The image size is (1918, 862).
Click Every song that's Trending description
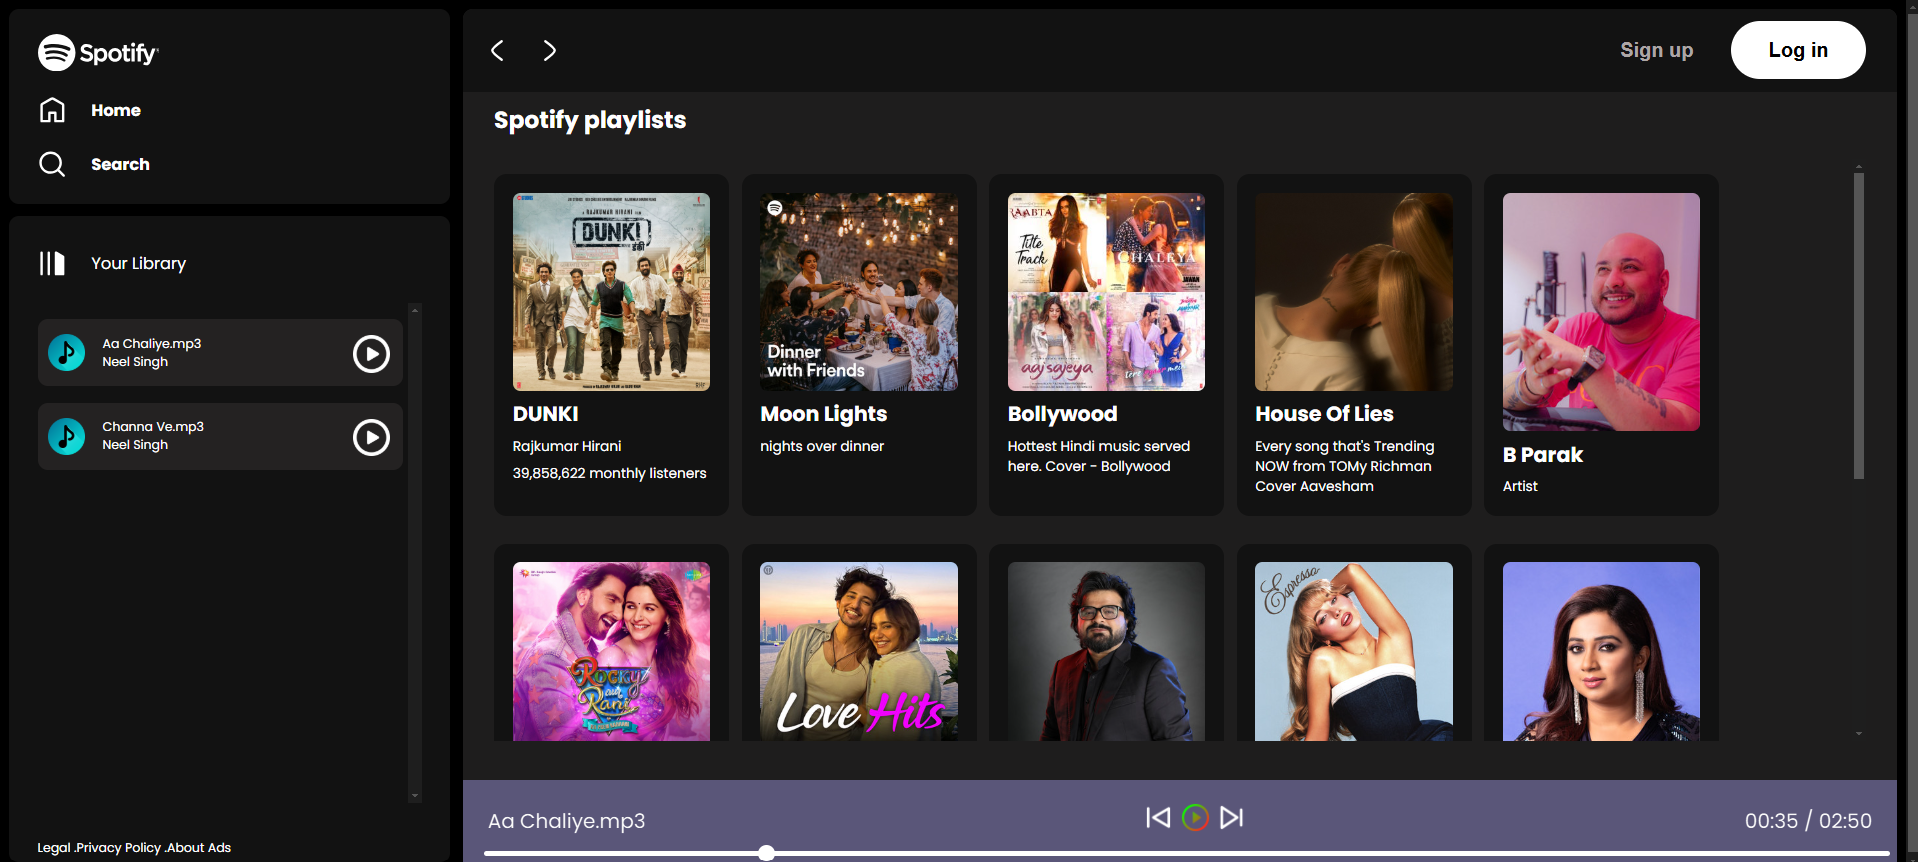(1345, 466)
